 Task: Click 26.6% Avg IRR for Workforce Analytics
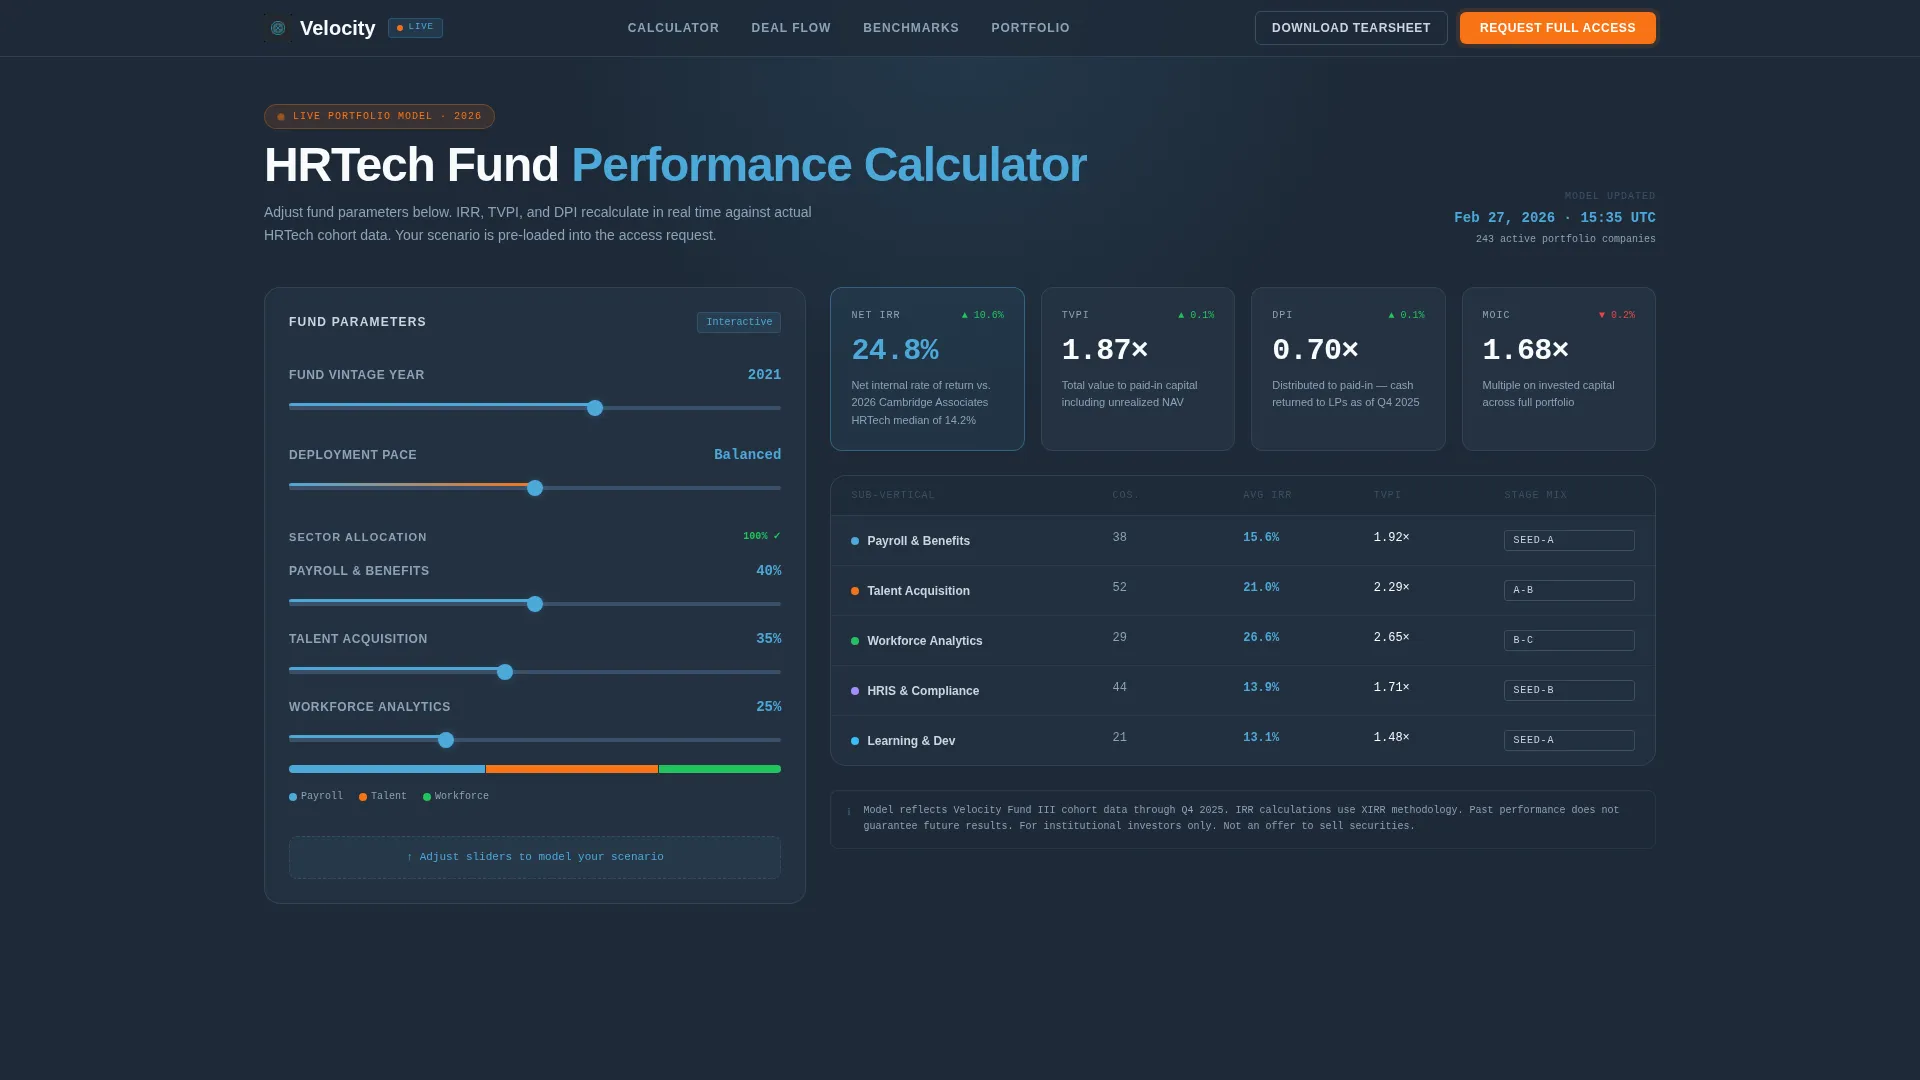[1261, 638]
